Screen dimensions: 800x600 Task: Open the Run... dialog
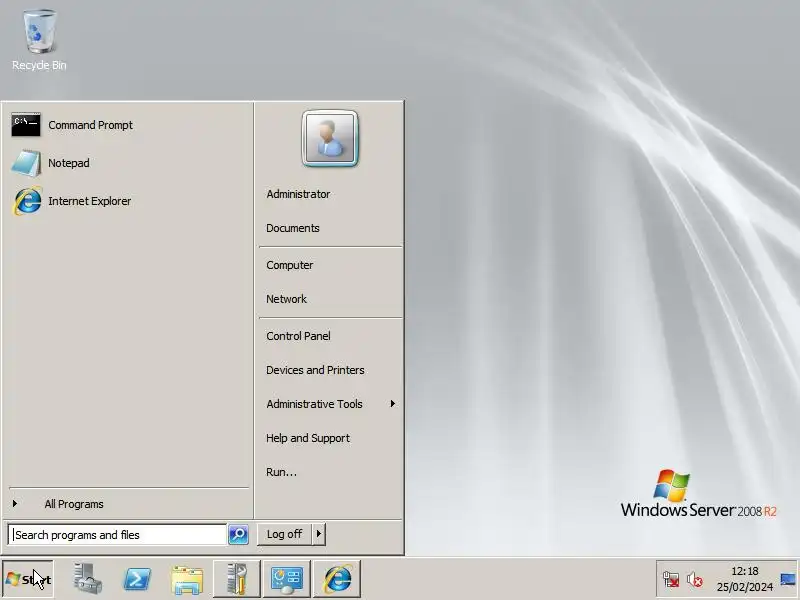tap(281, 472)
